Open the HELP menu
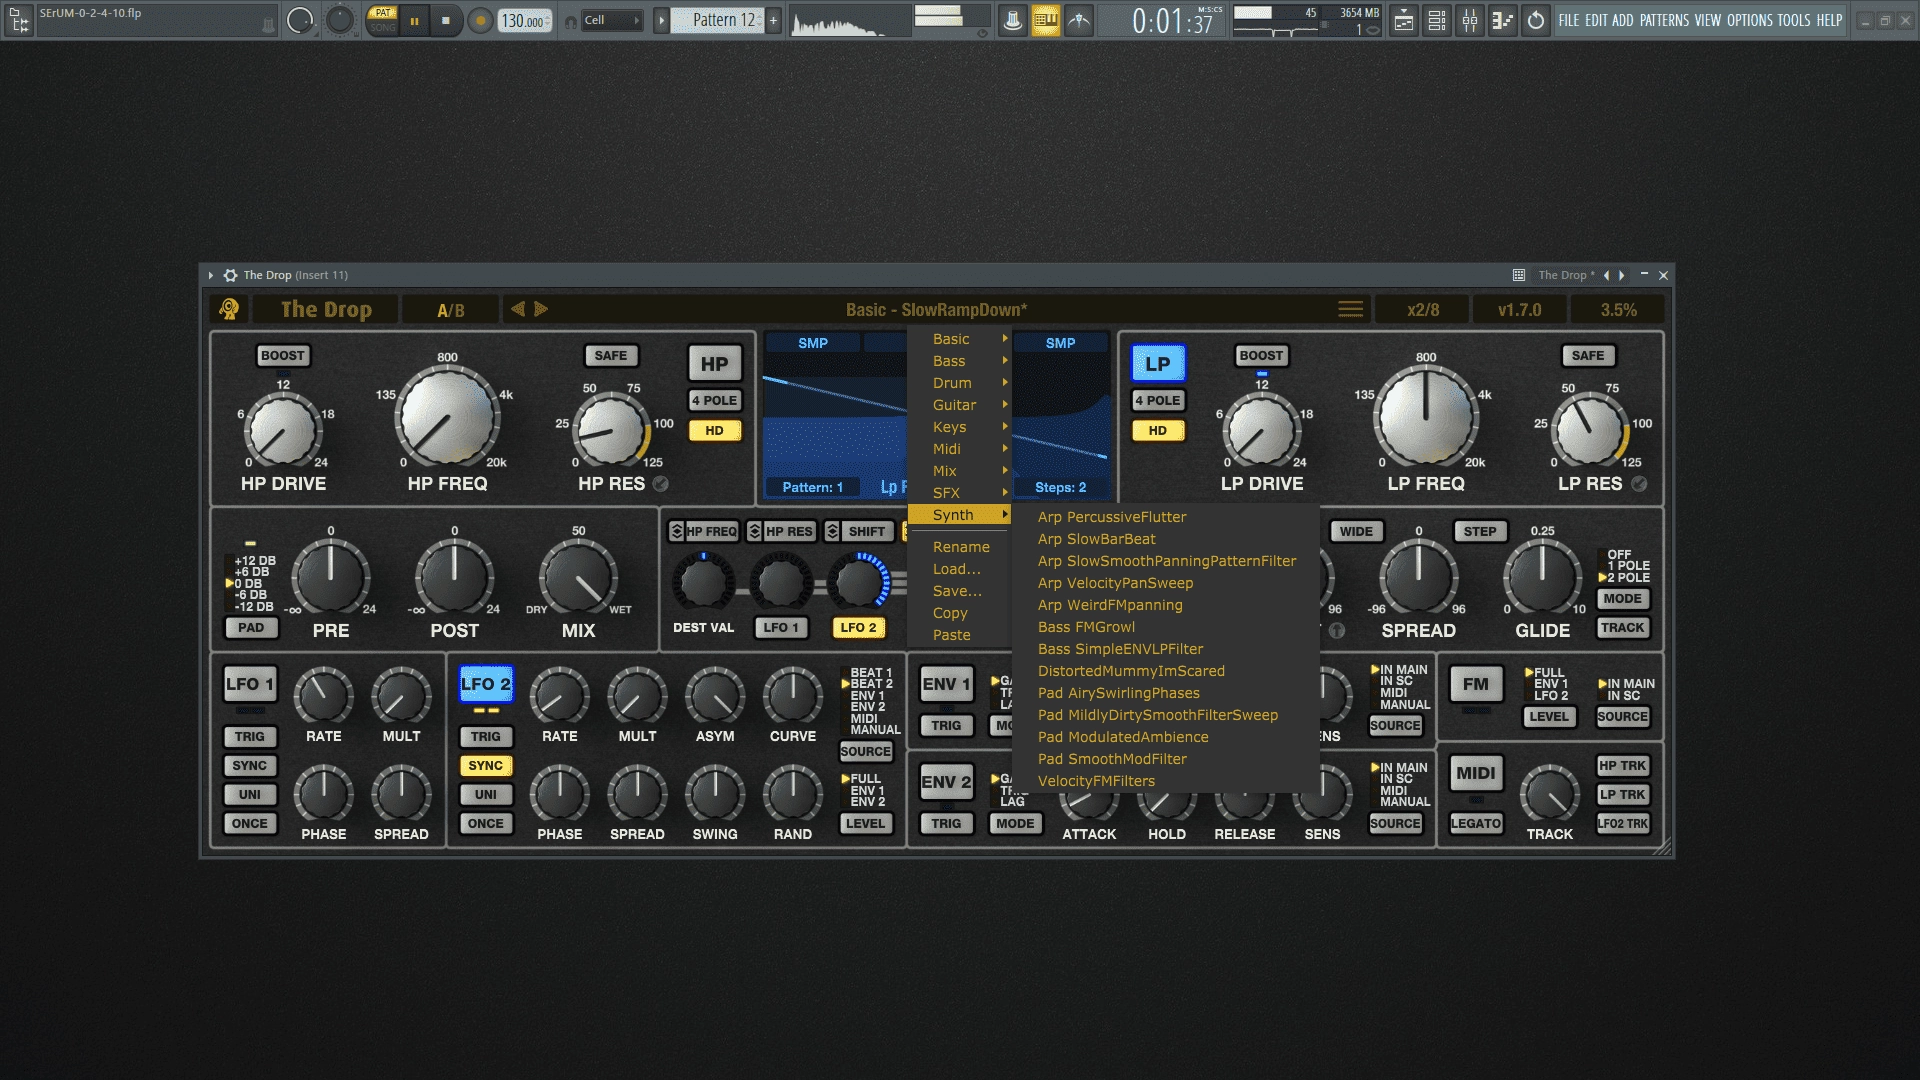The height and width of the screenshot is (1080, 1920). coord(1830,20)
